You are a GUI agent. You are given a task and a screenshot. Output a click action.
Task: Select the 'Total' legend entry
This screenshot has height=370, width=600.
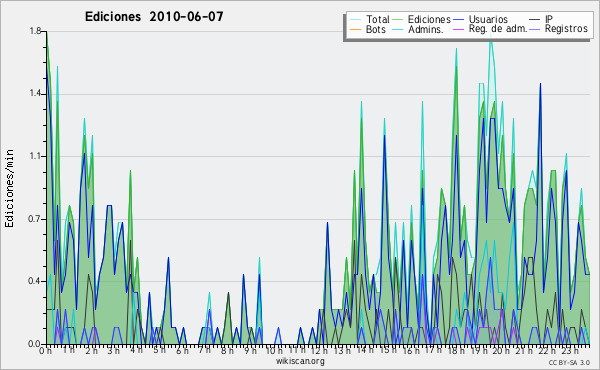pos(378,19)
